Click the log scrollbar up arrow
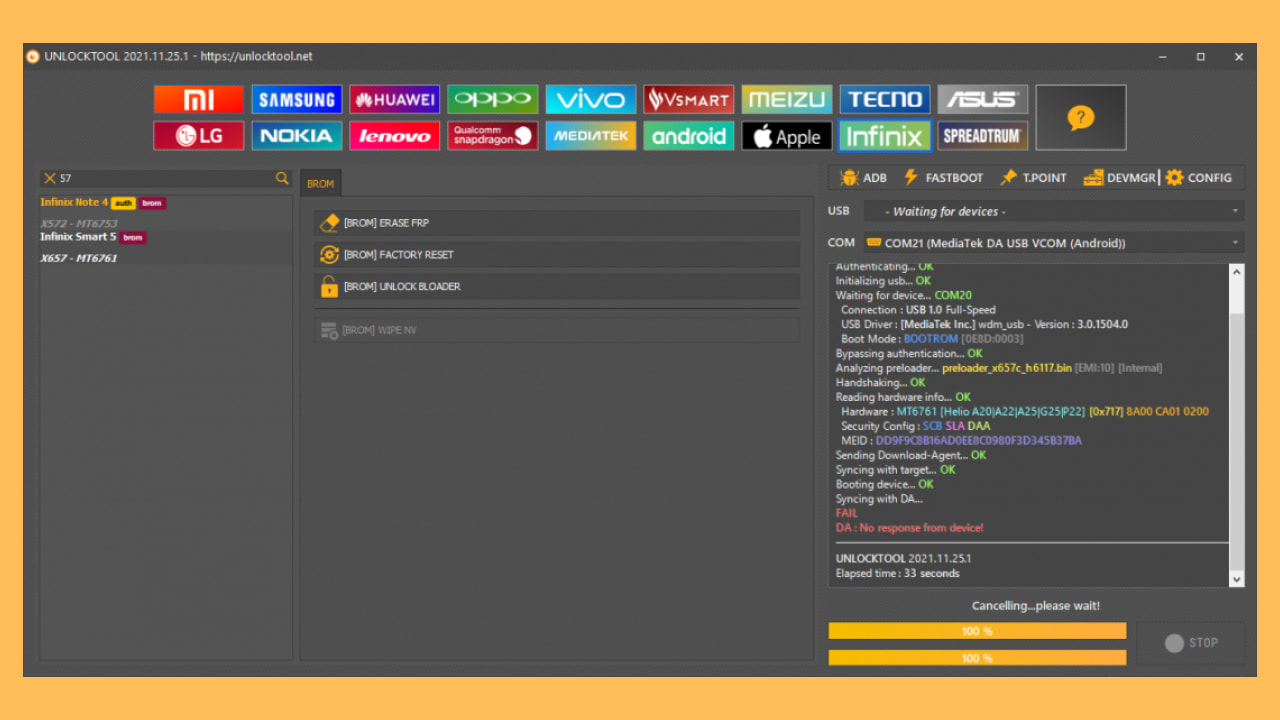 [1237, 272]
